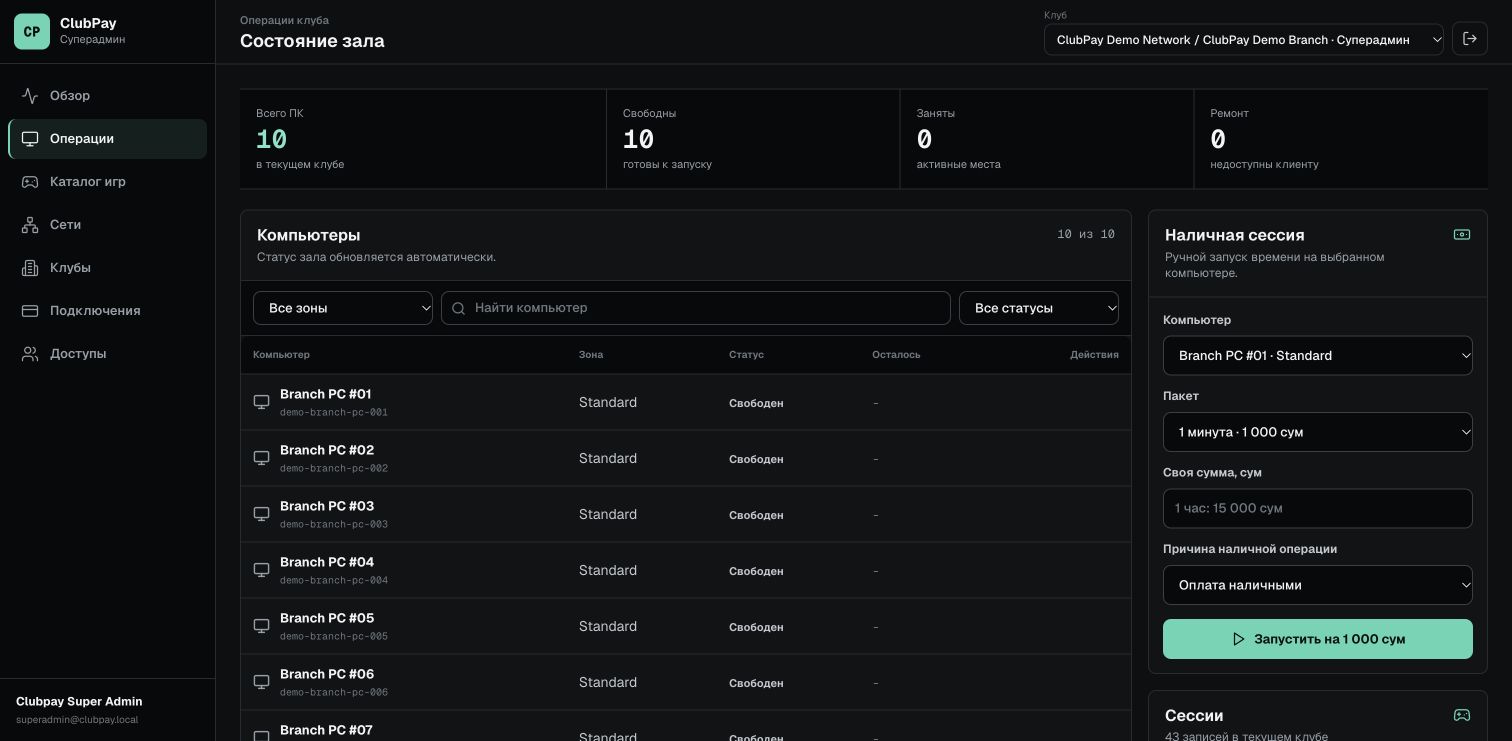This screenshot has width=1512, height=741.
Task: Open the Причина наличной операции dropdown
Action: 1318,585
